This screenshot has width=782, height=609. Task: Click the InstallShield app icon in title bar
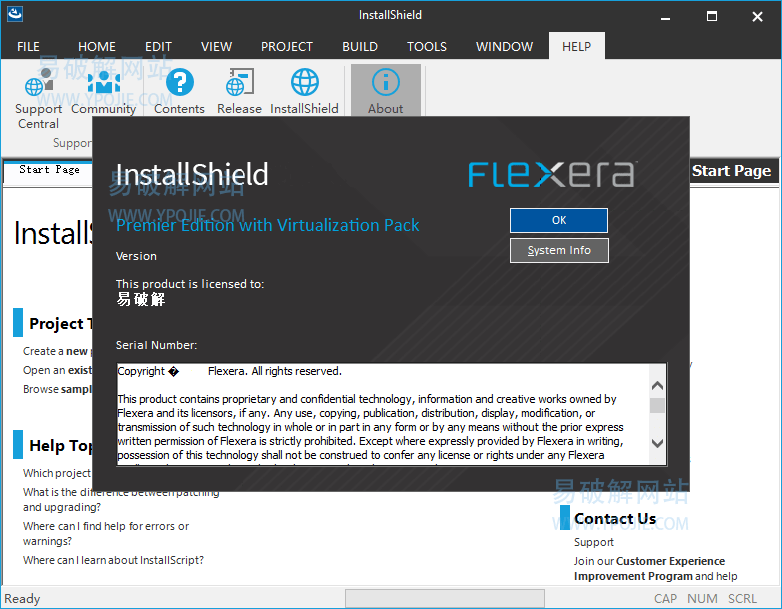(14, 14)
